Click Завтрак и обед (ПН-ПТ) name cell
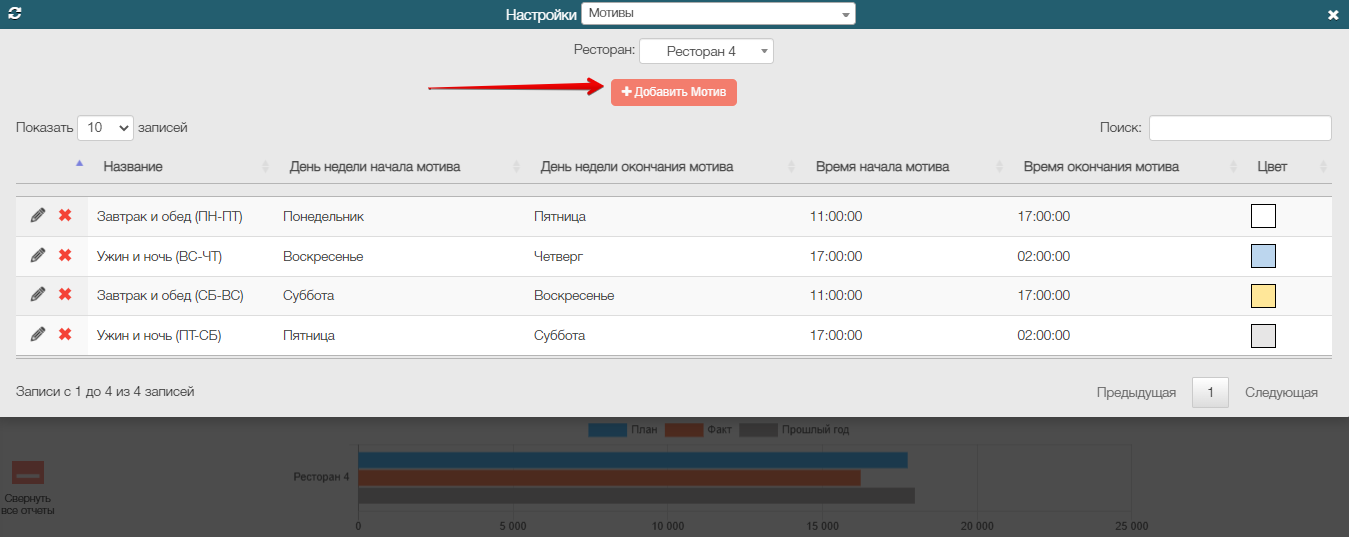1349x537 pixels. [x=170, y=216]
